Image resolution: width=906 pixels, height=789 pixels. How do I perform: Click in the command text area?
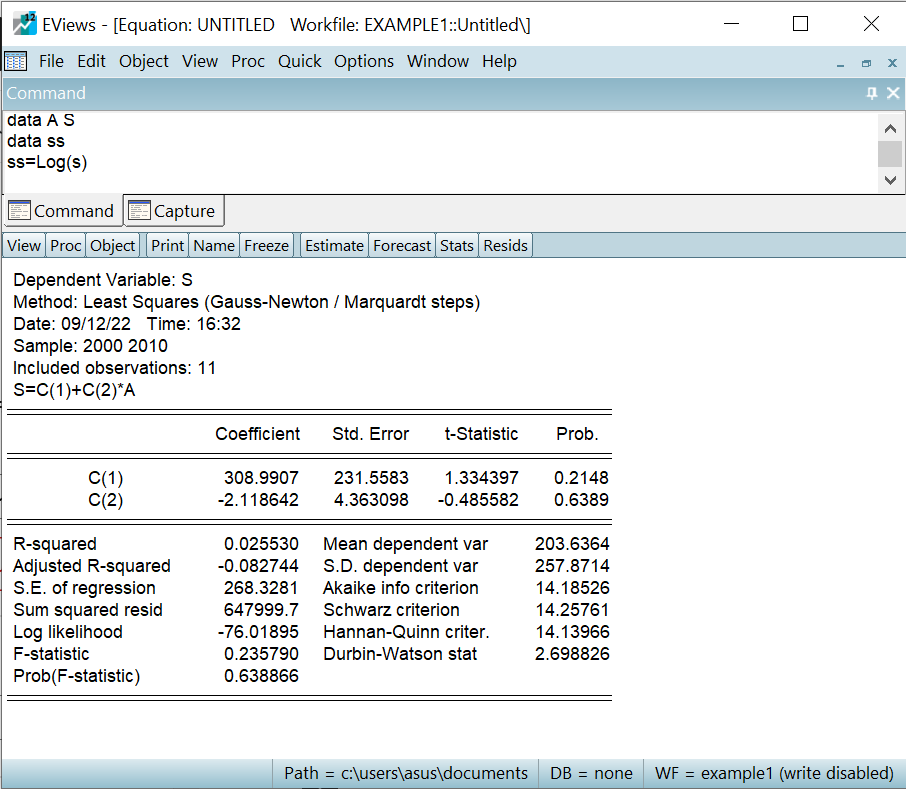pyautogui.click(x=440, y=150)
